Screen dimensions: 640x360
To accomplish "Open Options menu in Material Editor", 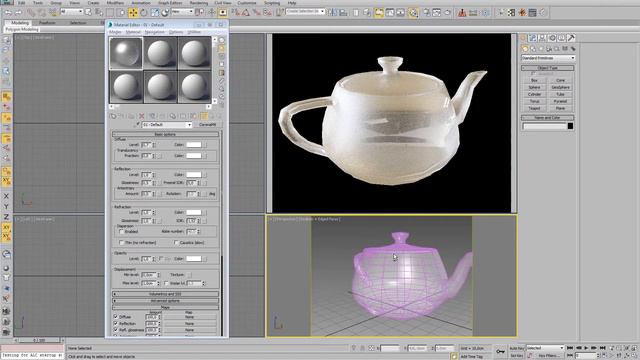I will [176, 32].
